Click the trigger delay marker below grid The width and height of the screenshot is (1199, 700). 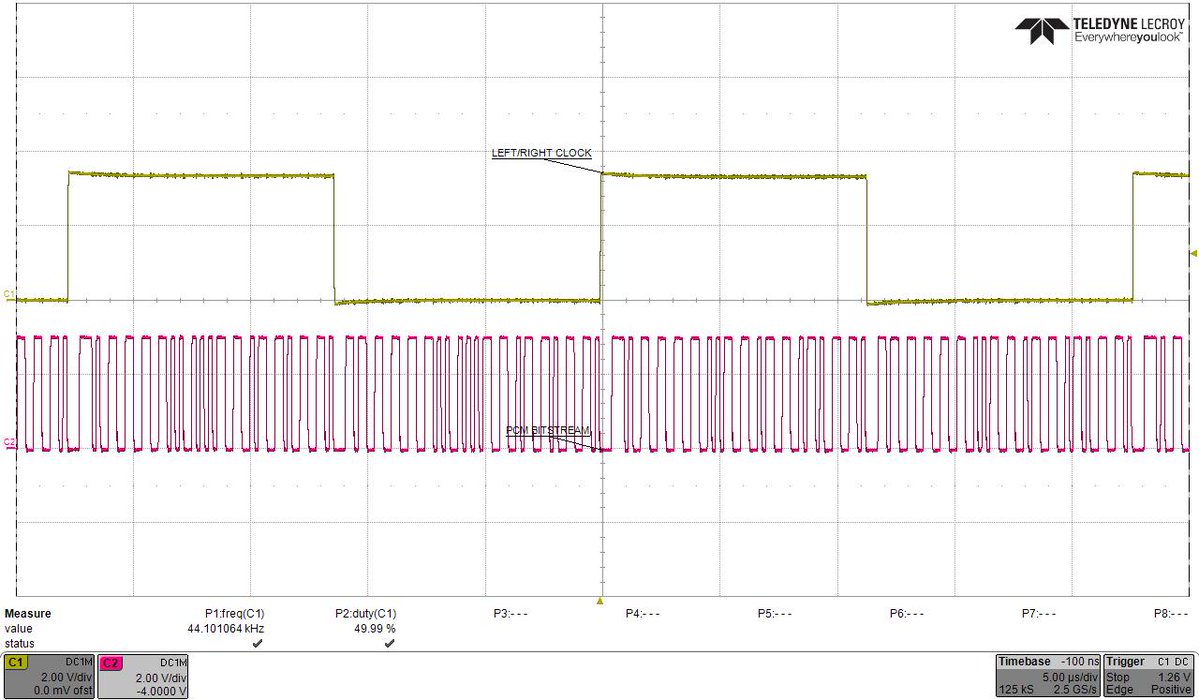tap(600, 601)
